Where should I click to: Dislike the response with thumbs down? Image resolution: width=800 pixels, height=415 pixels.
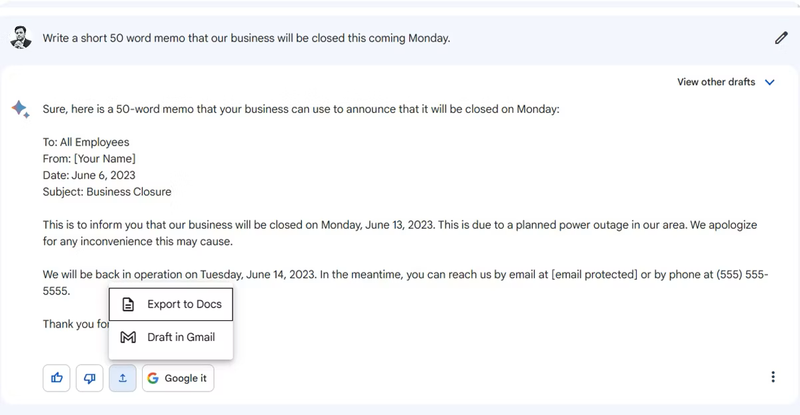click(90, 378)
